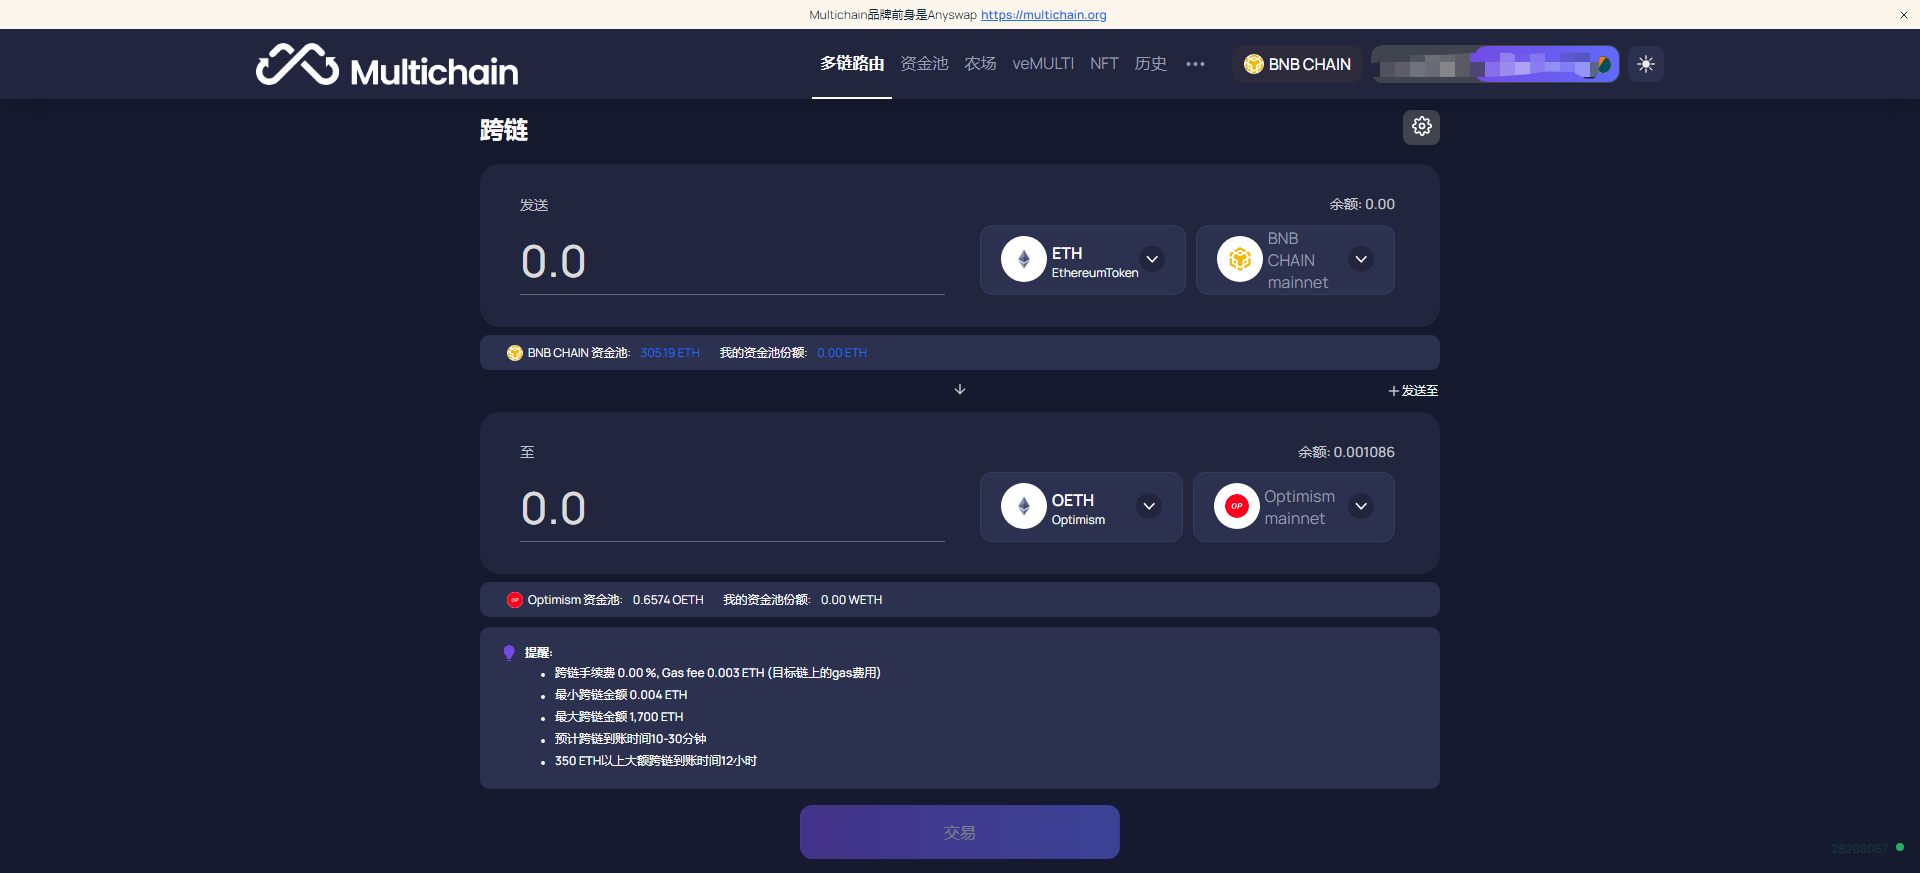Expand the BNB CHAIN mainnet dropdown
The image size is (1920, 873).
pyautogui.click(x=1361, y=259)
